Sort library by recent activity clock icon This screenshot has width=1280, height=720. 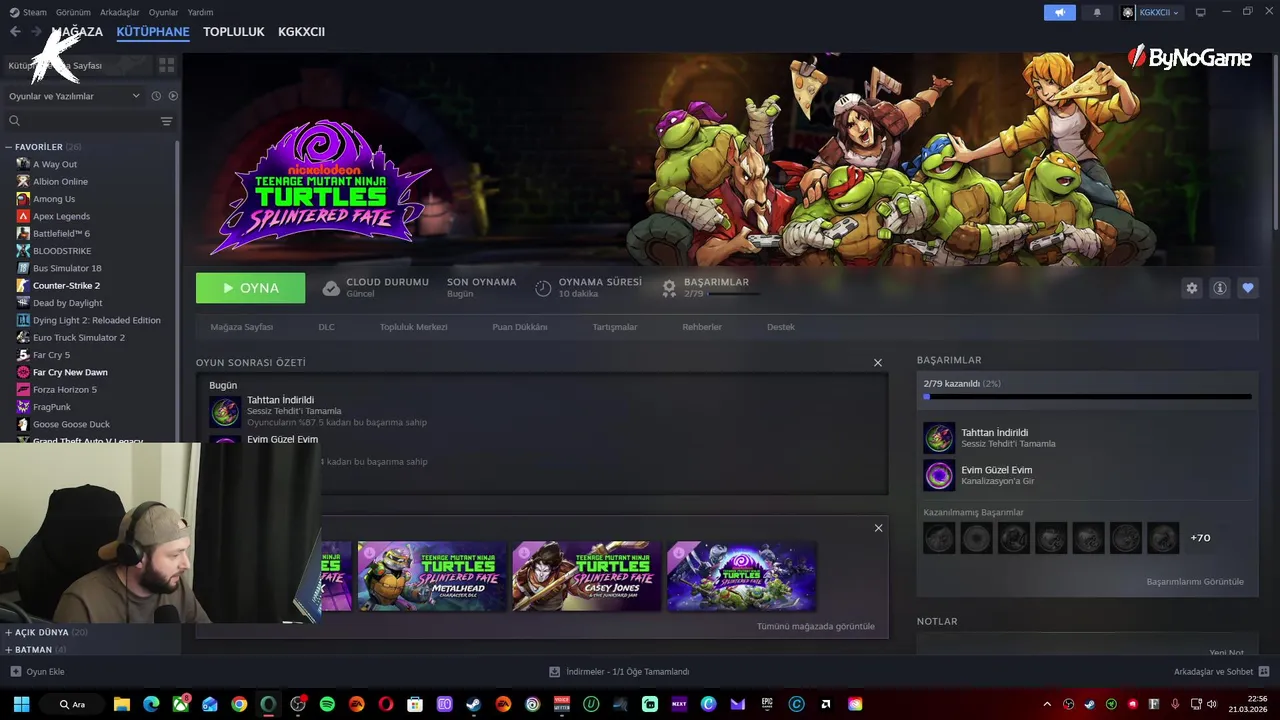click(x=156, y=96)
